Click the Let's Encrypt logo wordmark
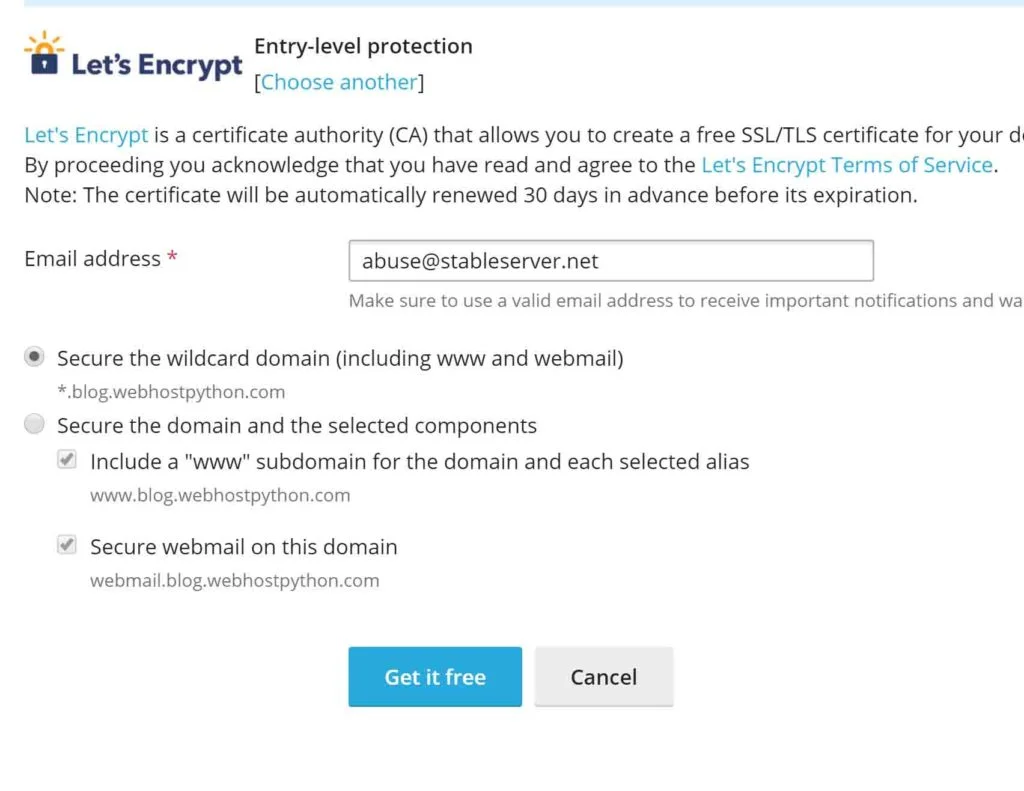 coord(157,65)
